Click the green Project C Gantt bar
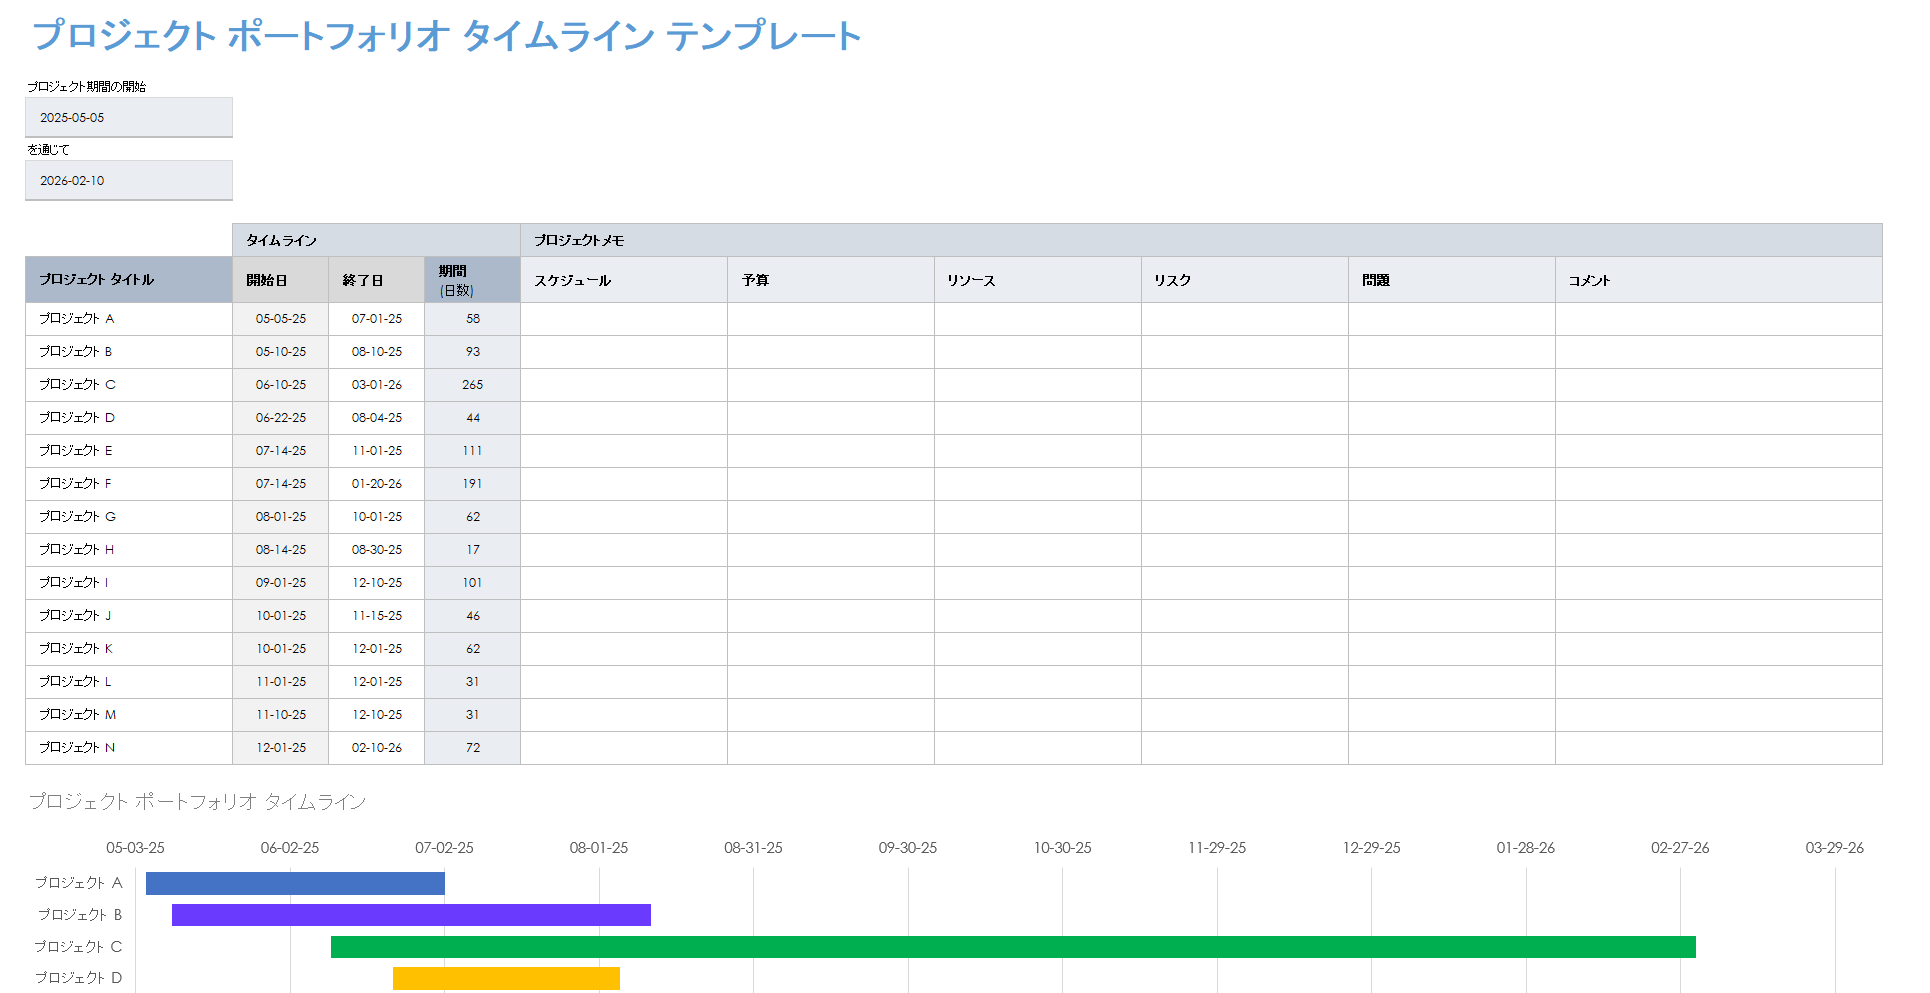 pyautogui.click(x=1013, y=947)
